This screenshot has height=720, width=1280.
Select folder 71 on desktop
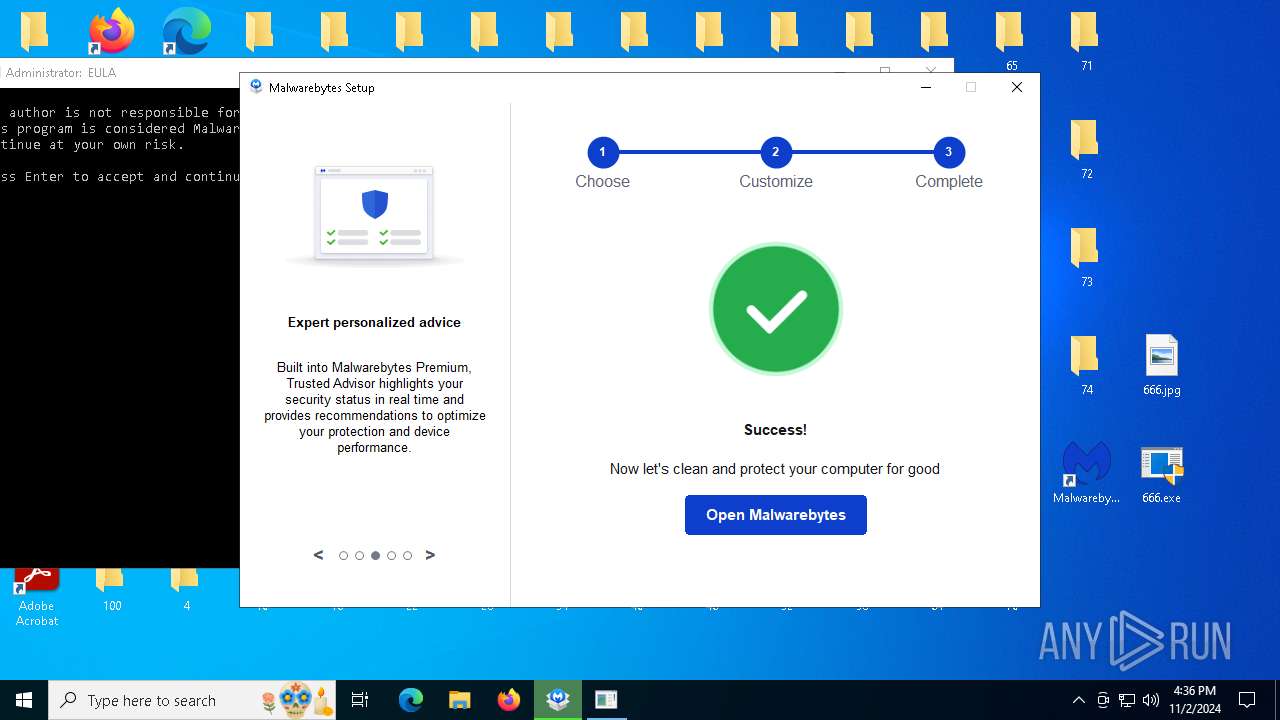point(1086,41)
